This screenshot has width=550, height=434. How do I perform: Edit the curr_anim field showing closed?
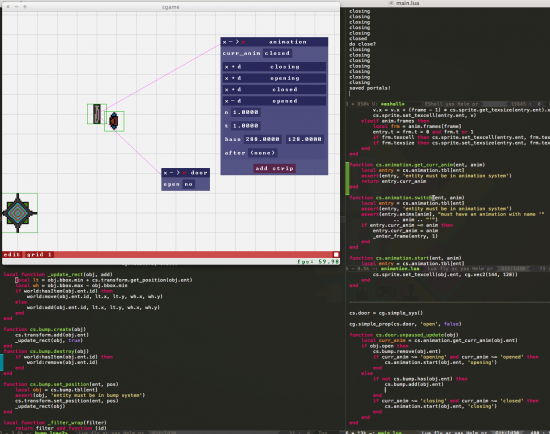(277, 53)
